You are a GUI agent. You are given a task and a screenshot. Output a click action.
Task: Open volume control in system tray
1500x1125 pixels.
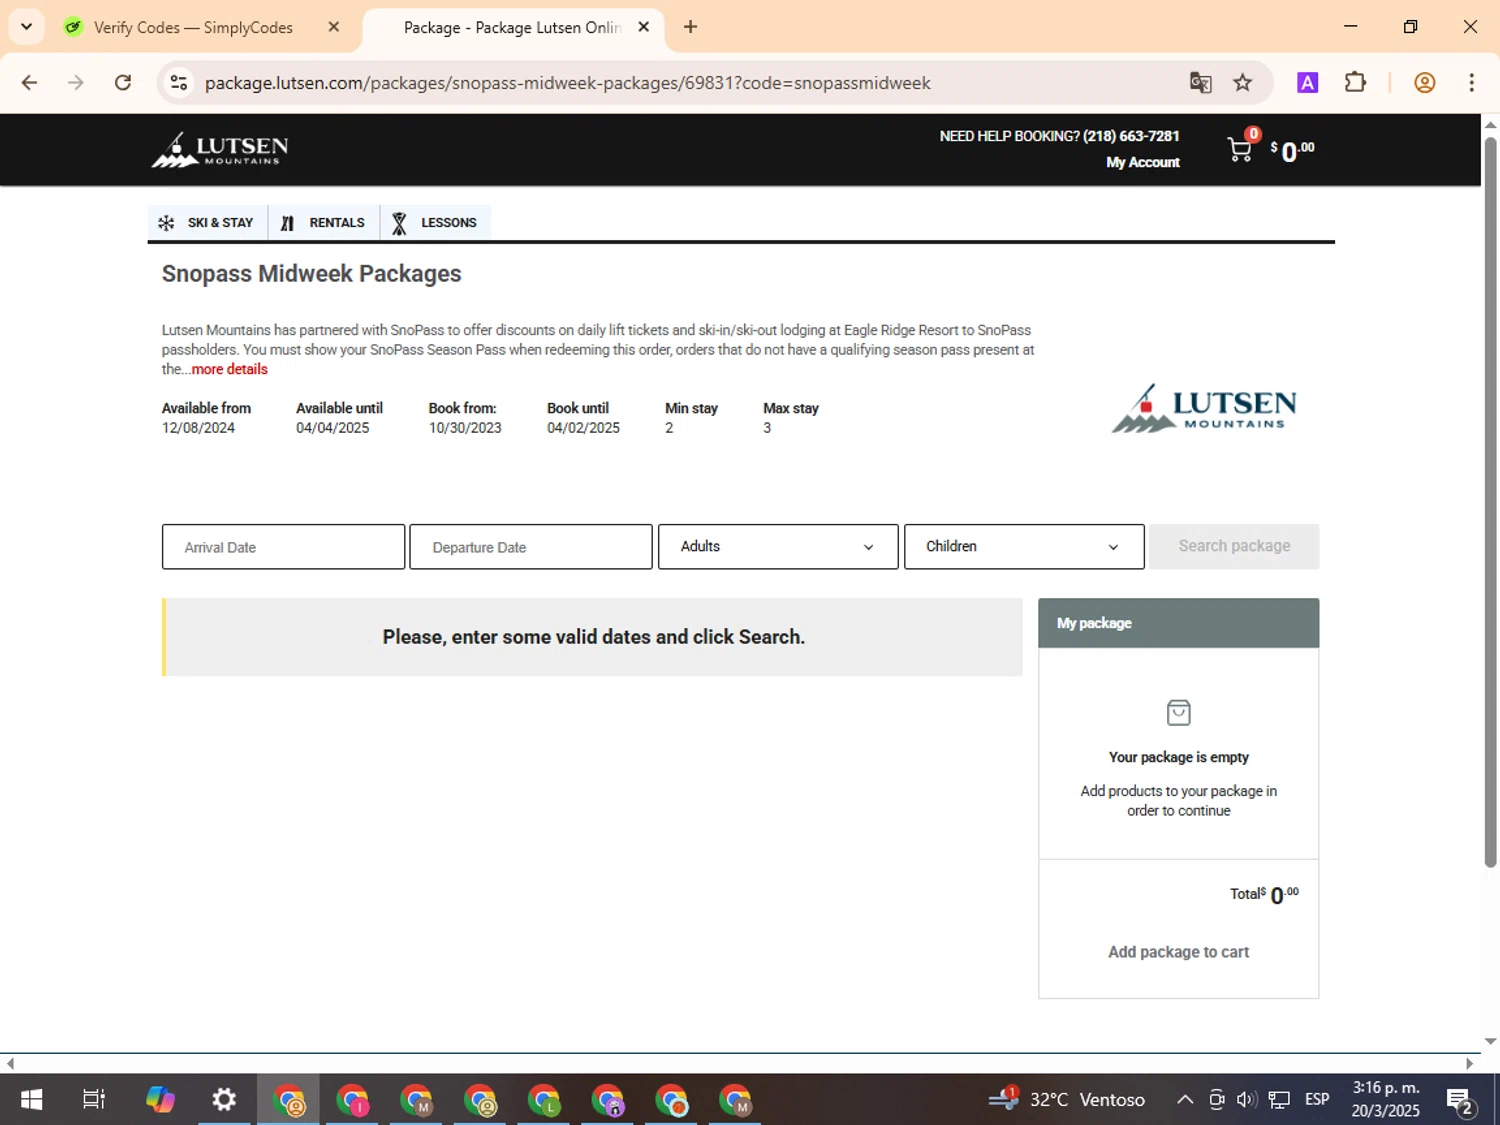tap(1246, 1100)
